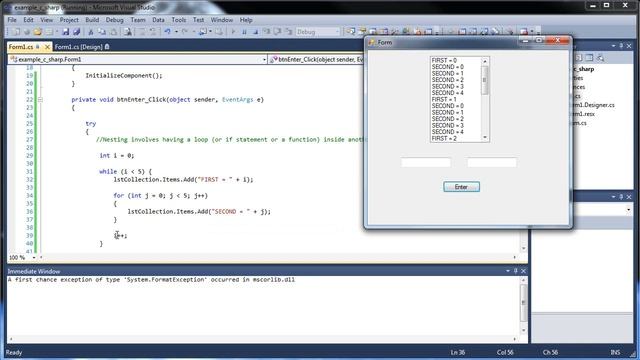
Task: Open the Edit menu
Action: 28,20
